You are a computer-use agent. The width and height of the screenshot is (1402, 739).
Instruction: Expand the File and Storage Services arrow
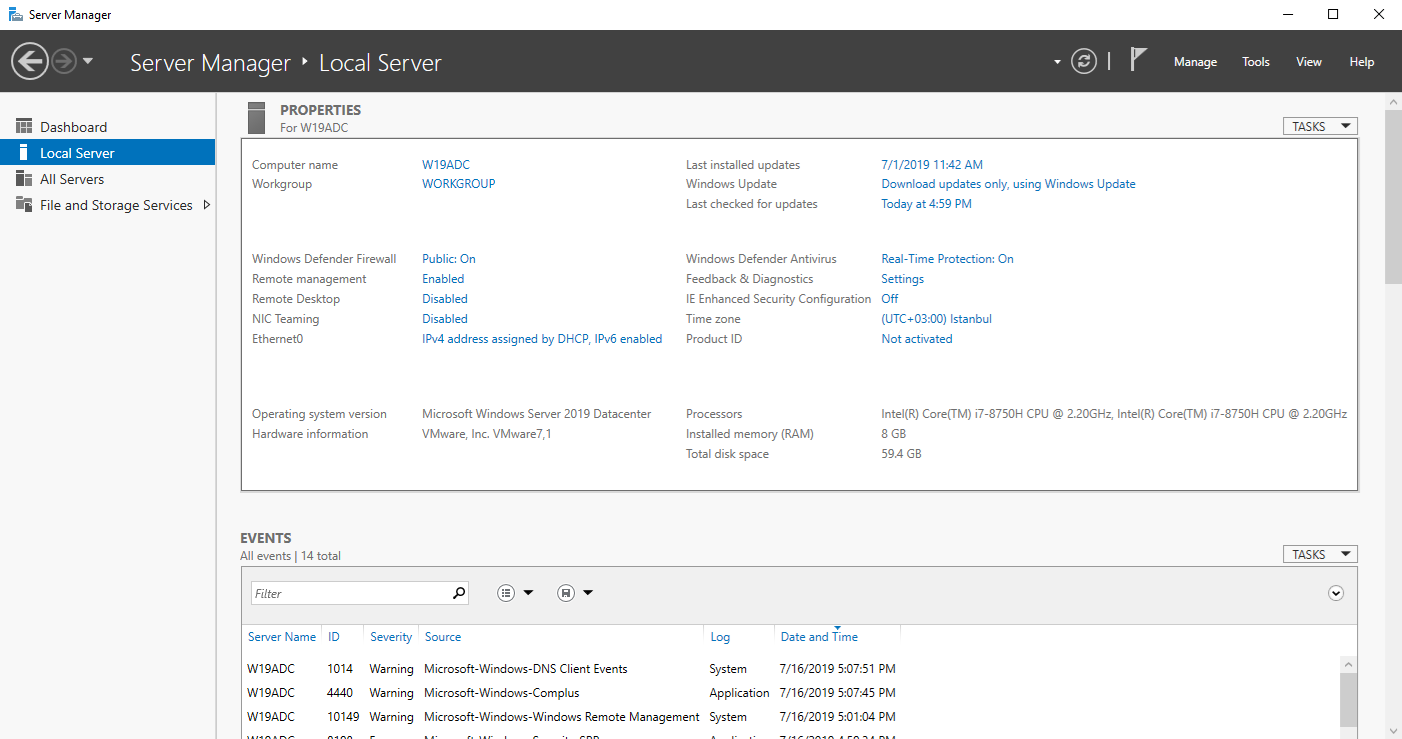pyautogui.click(x=207, y=205)
